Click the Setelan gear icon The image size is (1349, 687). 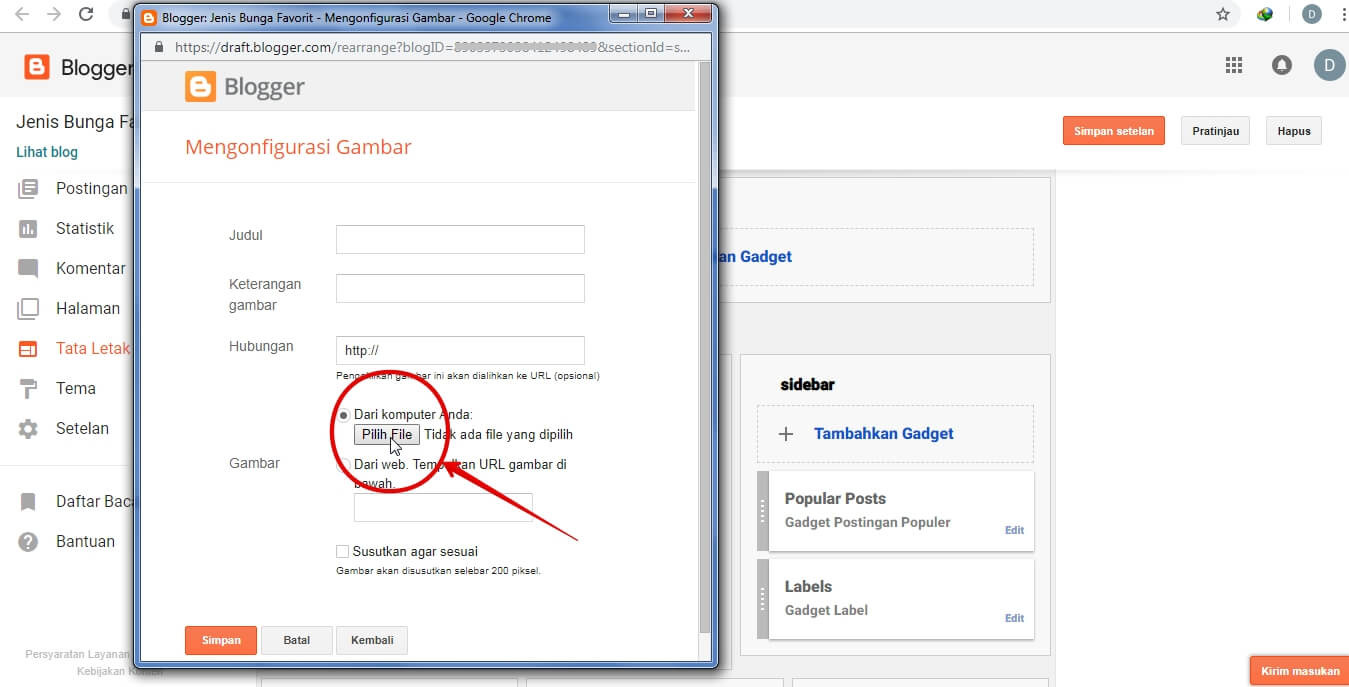click(28, 428)
